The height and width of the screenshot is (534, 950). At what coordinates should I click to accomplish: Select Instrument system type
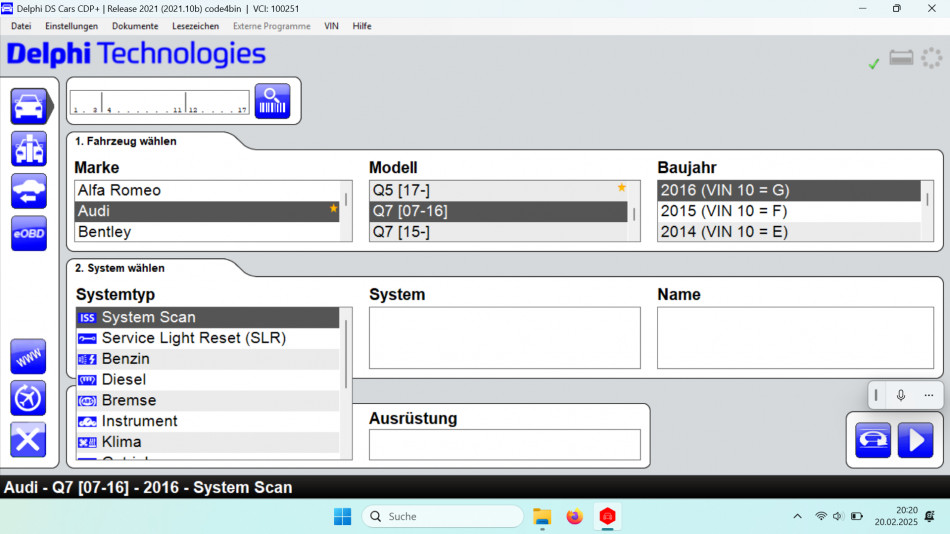point(207,421)
